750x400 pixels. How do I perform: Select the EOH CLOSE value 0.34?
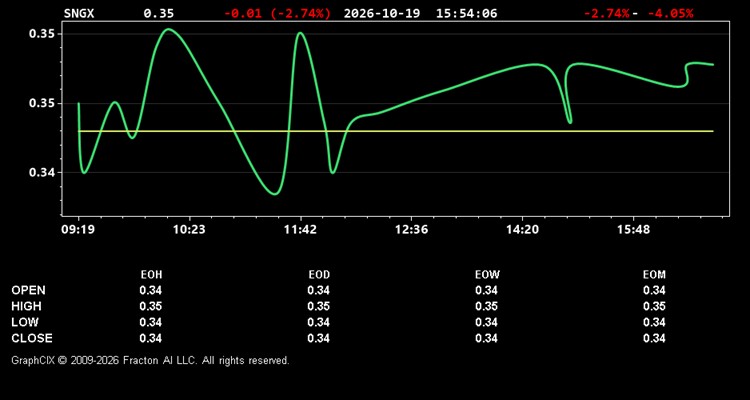point(151,338)
